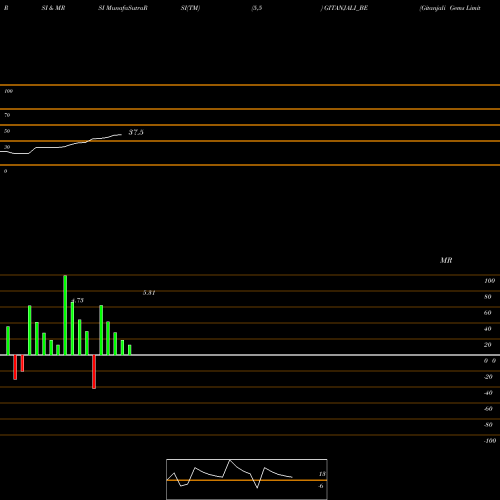Click the MR axis label 40

(488, 329)
